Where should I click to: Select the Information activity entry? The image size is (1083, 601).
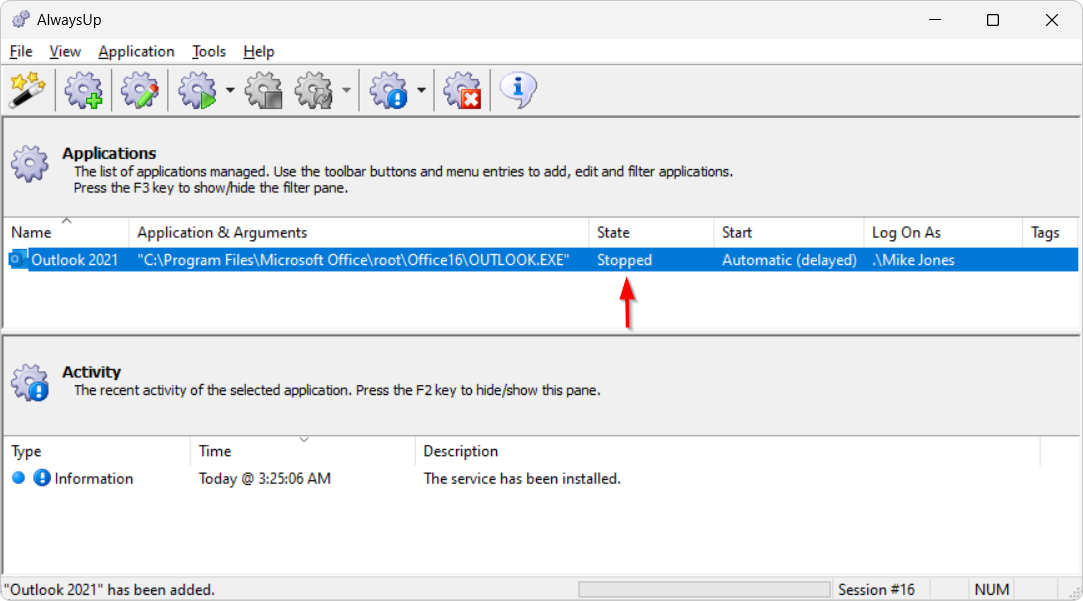click(521, 478)
